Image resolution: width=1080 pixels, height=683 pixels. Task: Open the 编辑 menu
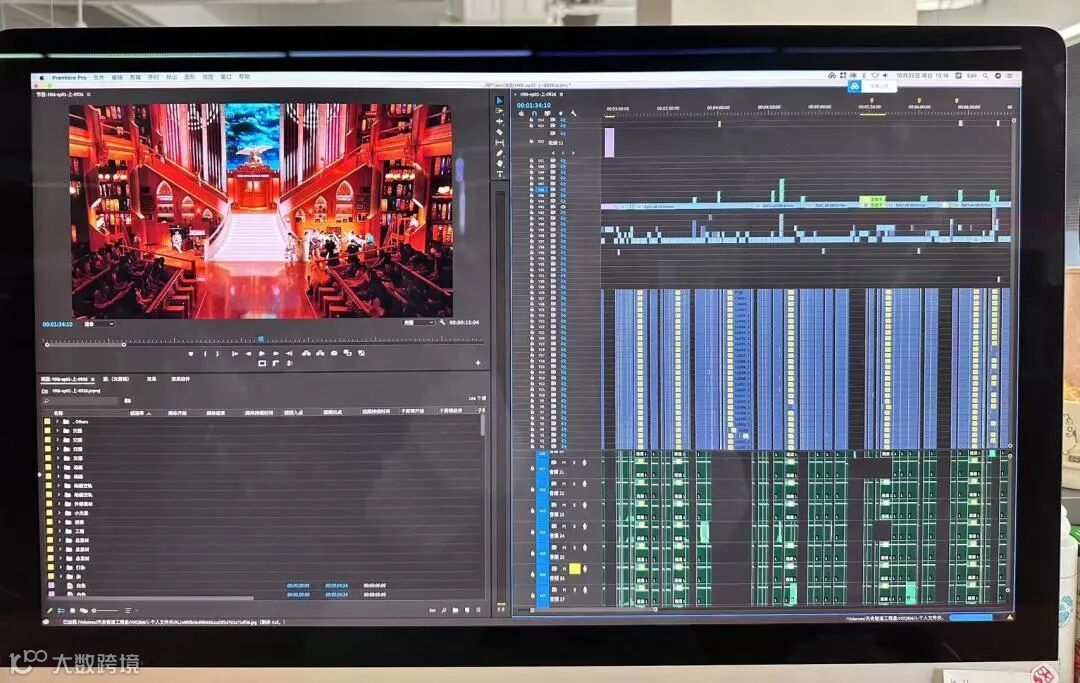point(117,78)
